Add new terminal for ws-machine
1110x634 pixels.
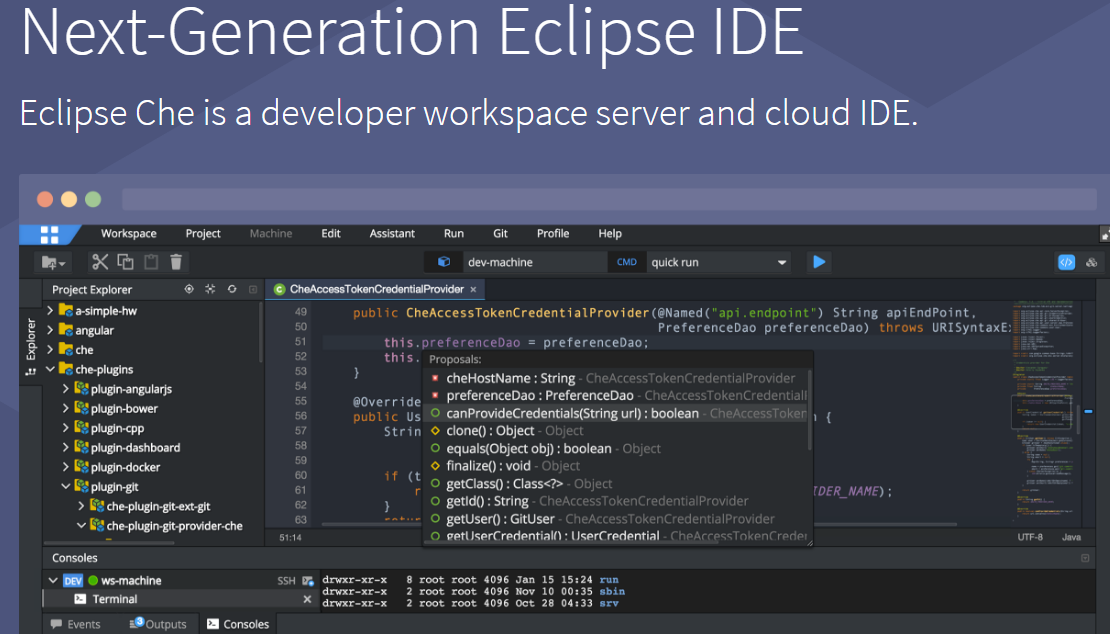[308, 580]
